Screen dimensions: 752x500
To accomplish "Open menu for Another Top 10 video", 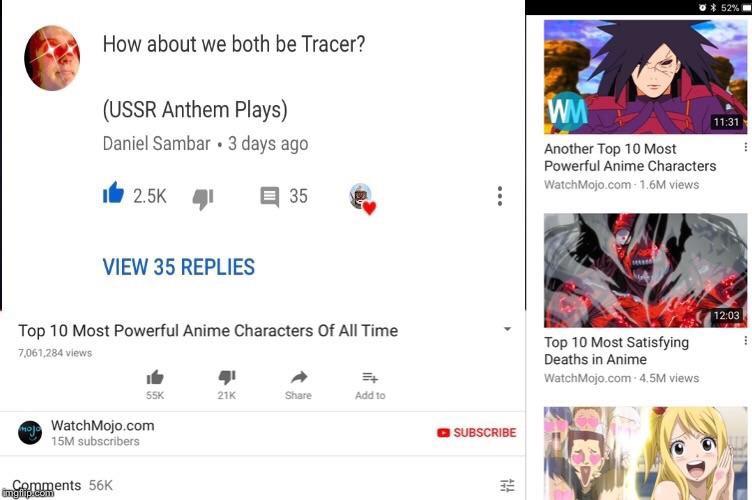I will click(745, 147).
